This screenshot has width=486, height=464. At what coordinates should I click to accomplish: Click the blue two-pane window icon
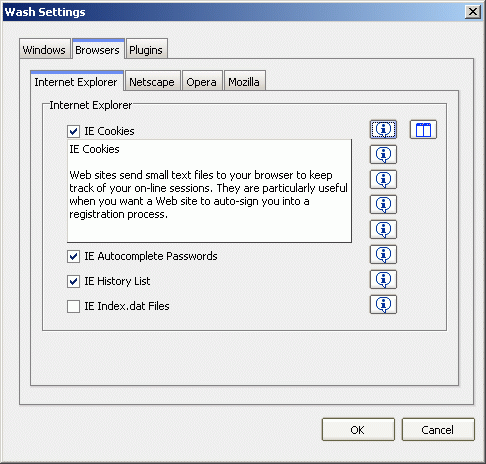pos(423,129)
